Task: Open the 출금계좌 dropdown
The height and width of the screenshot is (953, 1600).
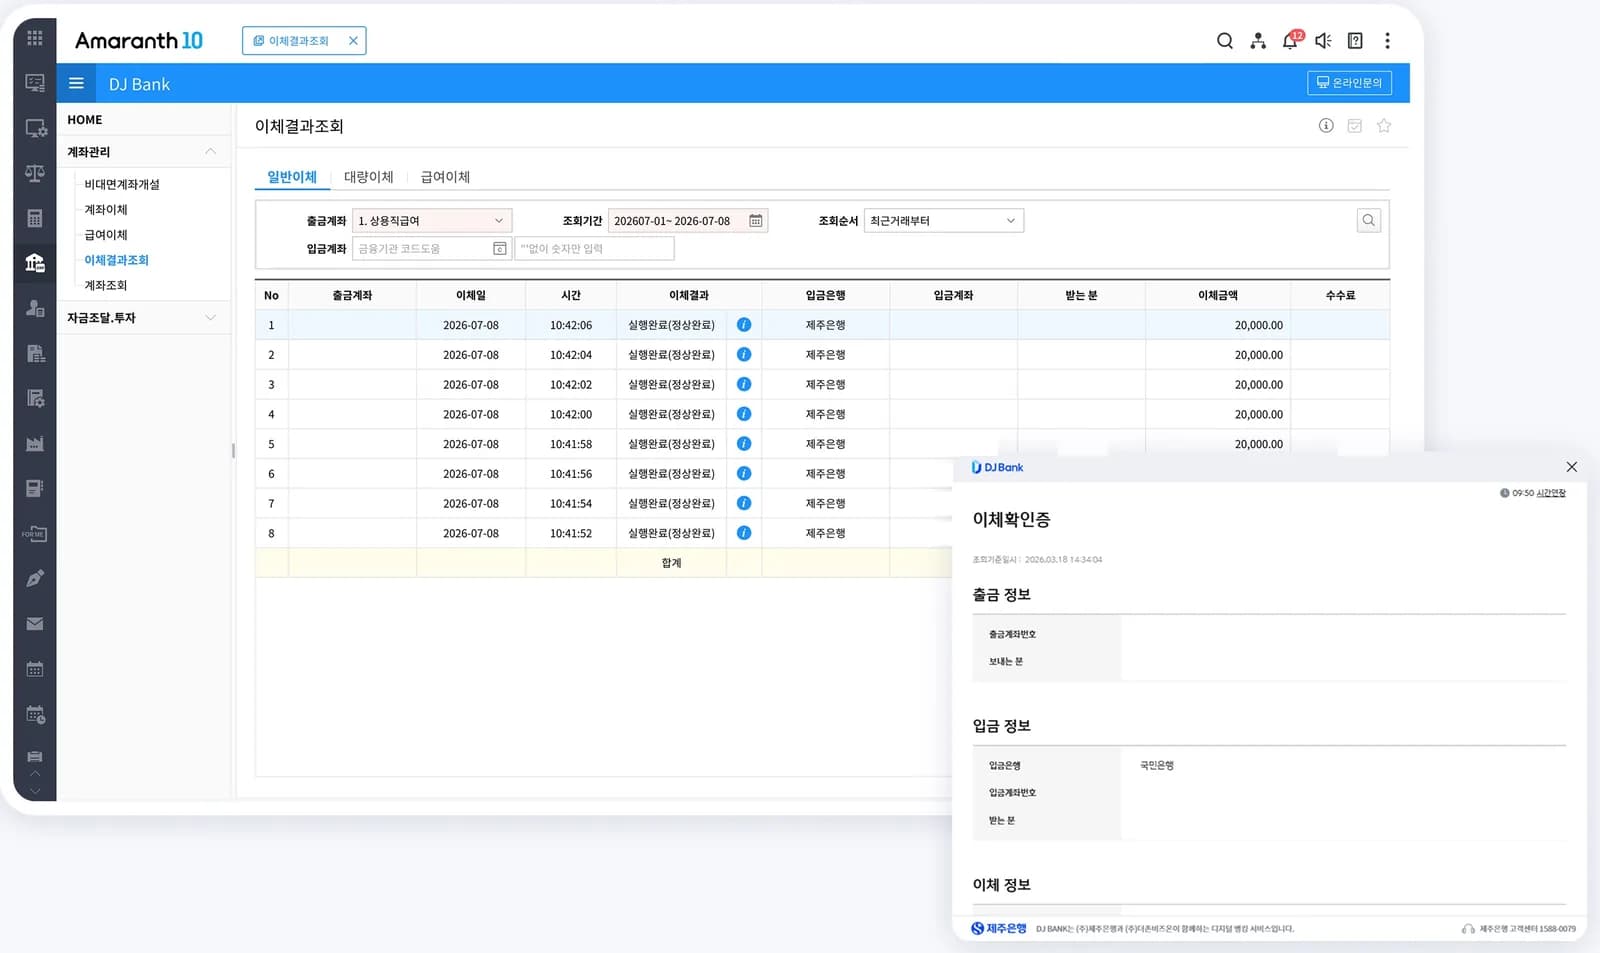Action: [x=432, y=221]
